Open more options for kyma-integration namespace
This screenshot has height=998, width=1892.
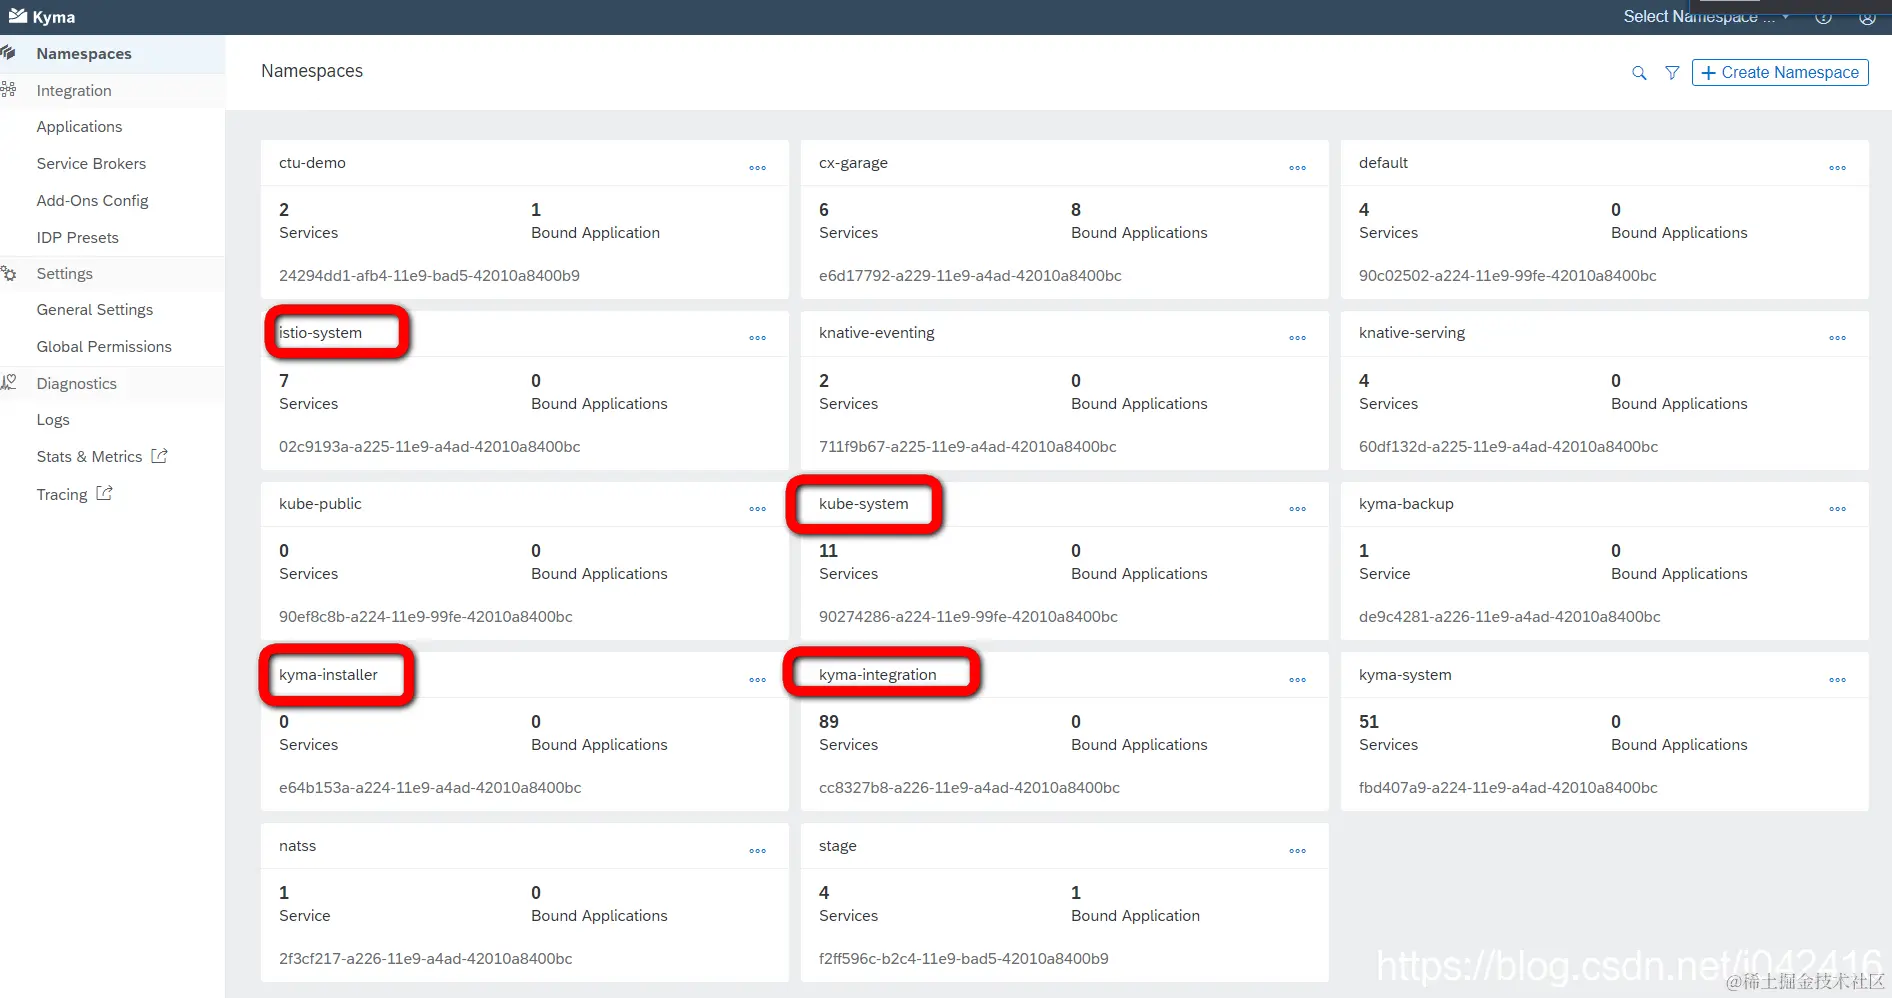coord(1298,680)
